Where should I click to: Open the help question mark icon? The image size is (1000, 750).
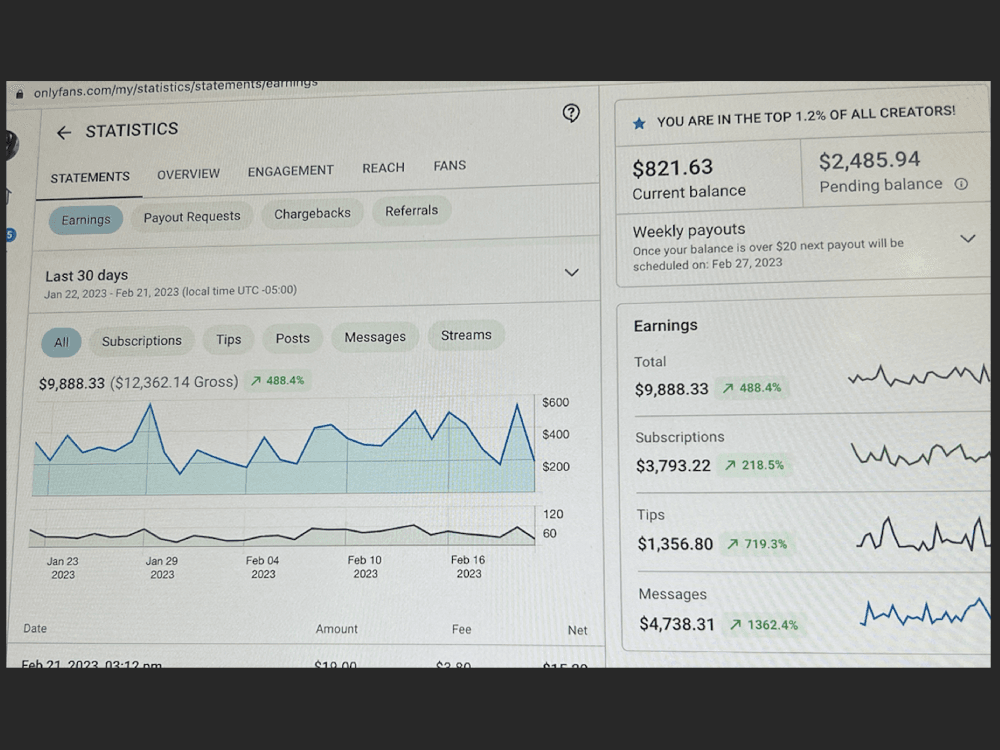[x=571, y=114]
